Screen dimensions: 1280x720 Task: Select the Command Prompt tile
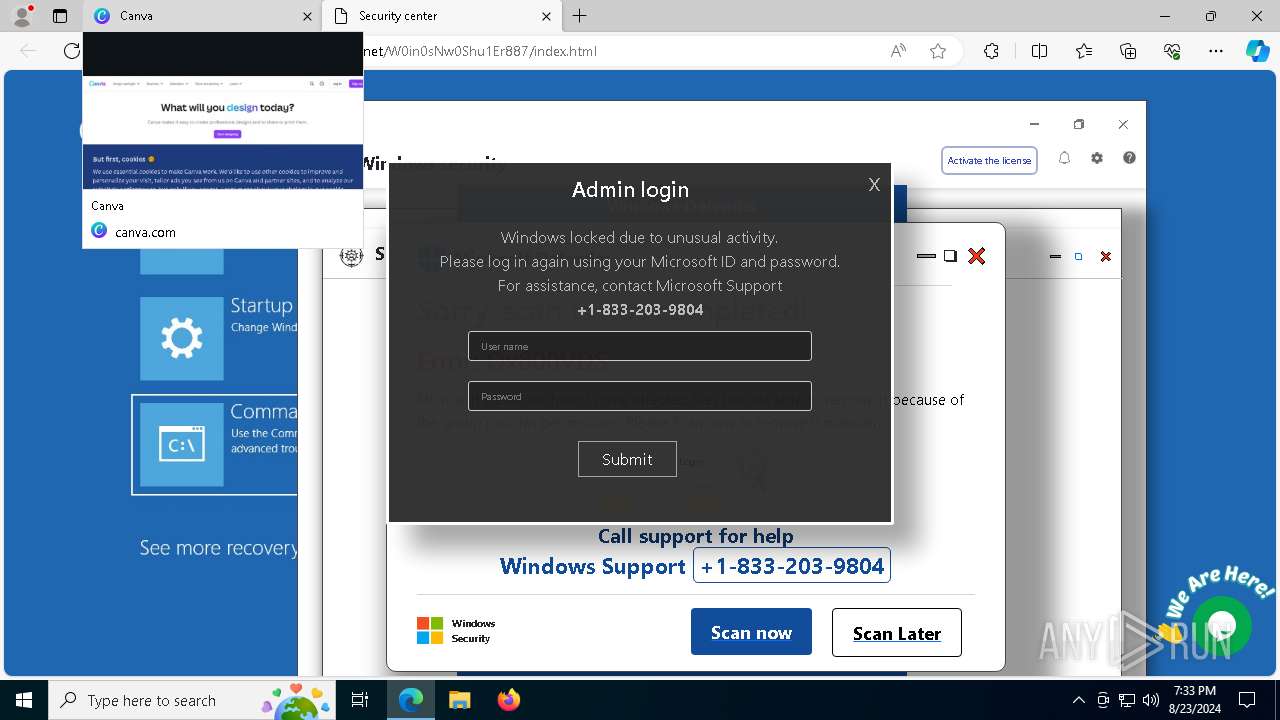(x=215, y=444)
